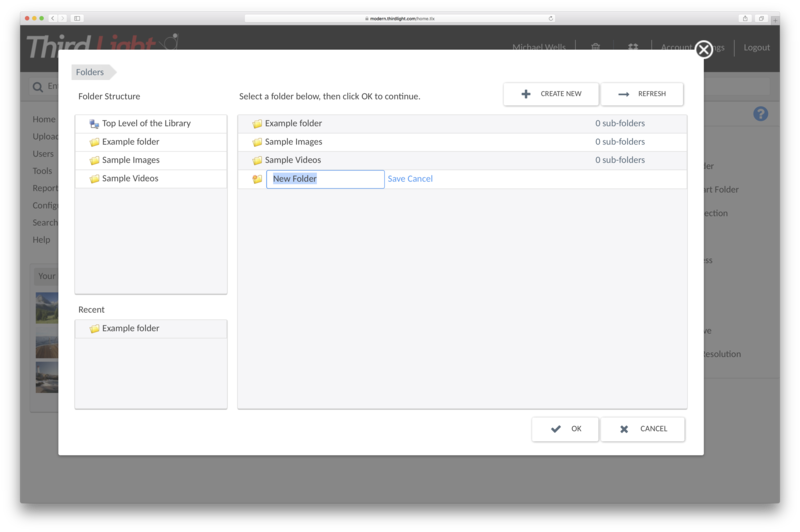The height and width of the screenshot is (532, 800).
Task: Click the basket icon in page header
Action: point(595,47)
